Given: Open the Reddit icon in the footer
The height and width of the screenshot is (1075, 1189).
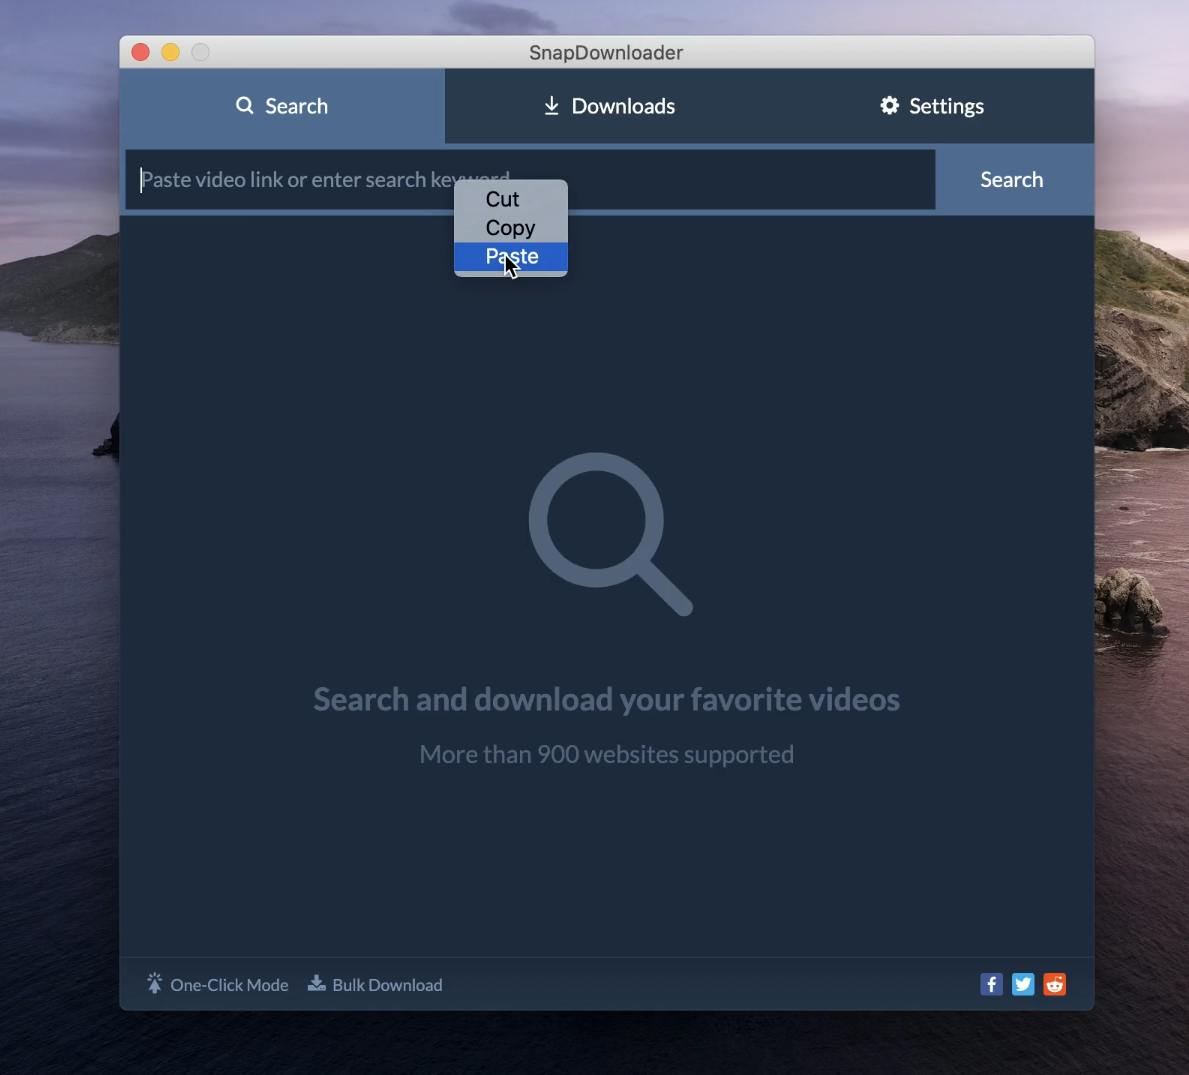Looking at the screenshot, I should tap(1055, 984).
